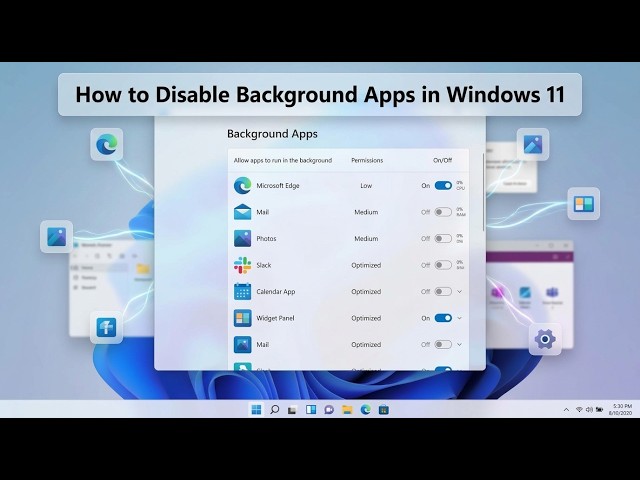Click the volume speaker icon in the tray
The width and height of the screenshot is (640, 480).
click(x=589, y=409)
